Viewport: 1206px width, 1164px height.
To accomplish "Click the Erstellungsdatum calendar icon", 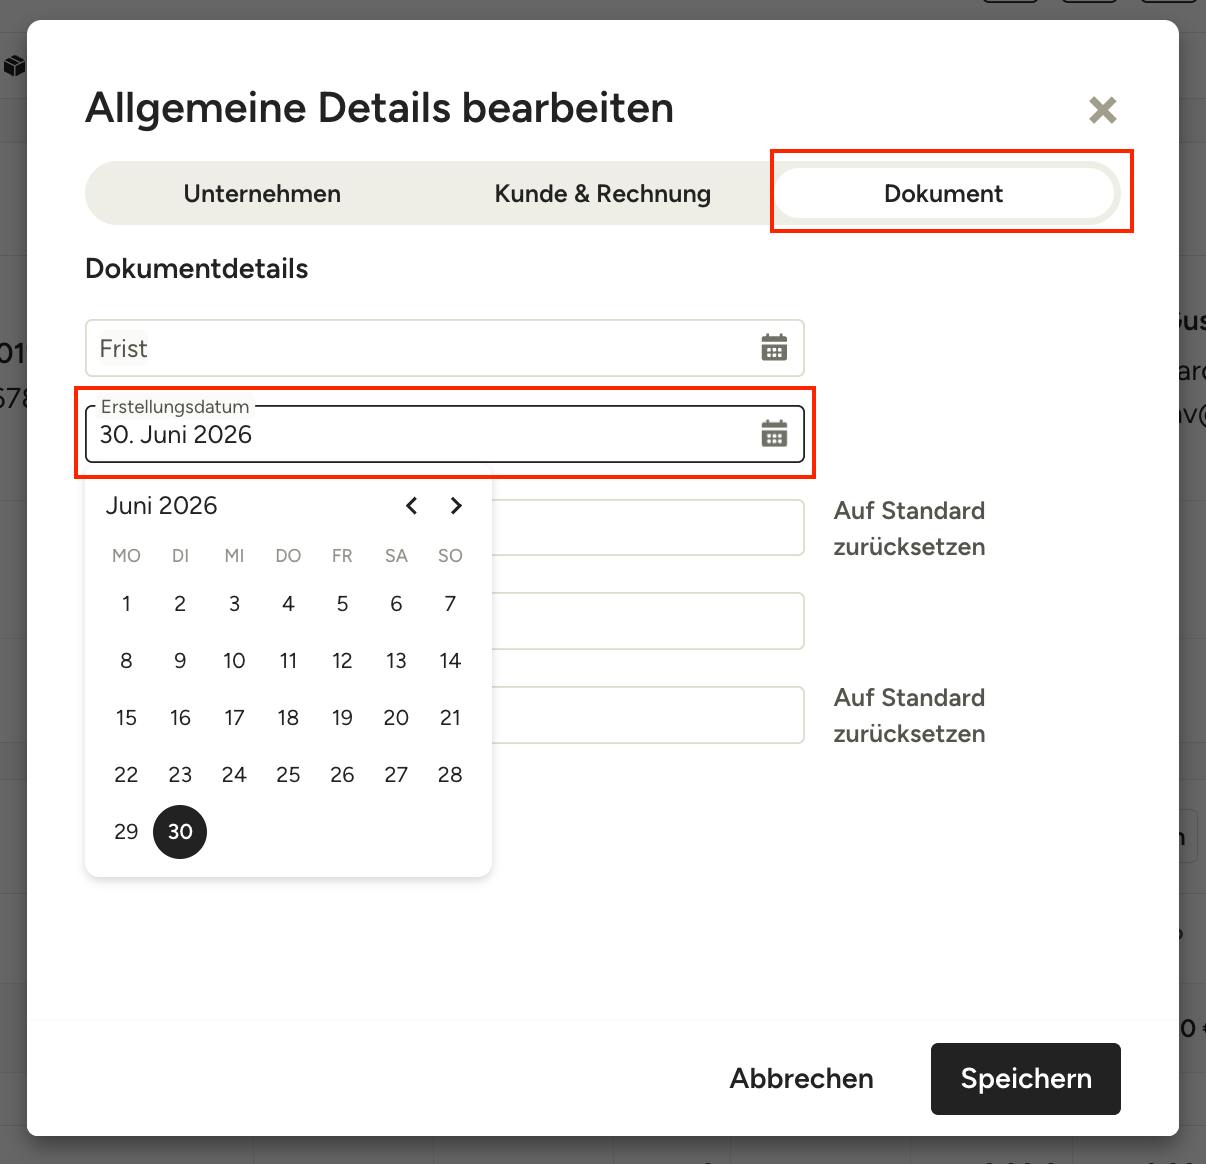I will coord(774,434).
